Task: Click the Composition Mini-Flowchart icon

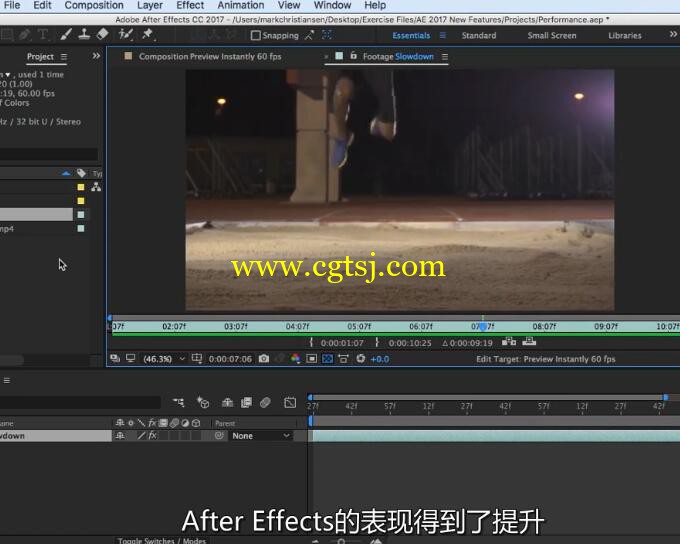Action: (178, 403)
